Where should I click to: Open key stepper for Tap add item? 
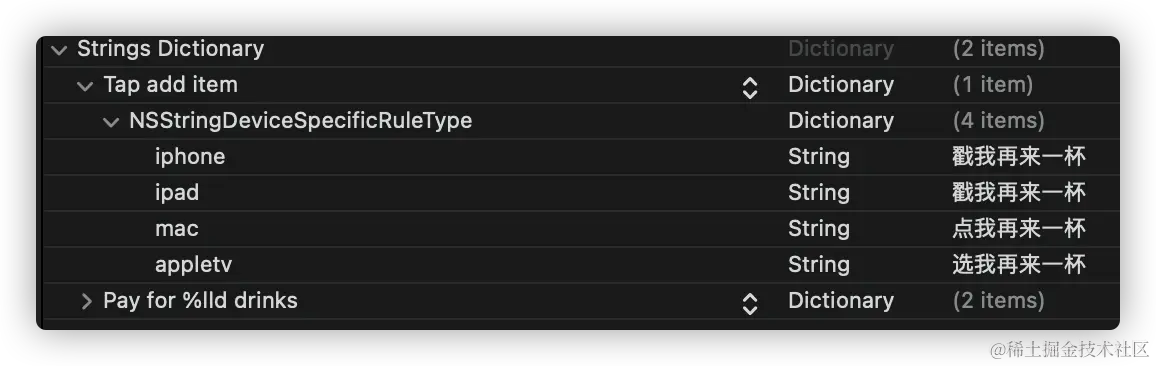[x=750, y=88]
